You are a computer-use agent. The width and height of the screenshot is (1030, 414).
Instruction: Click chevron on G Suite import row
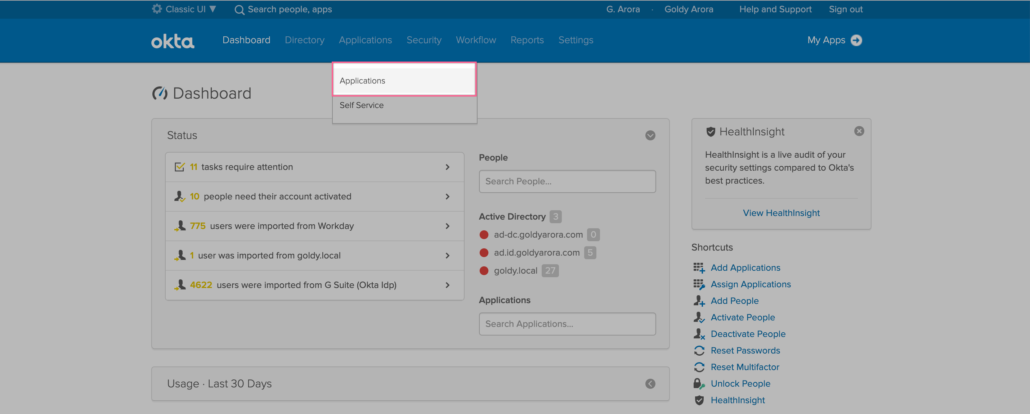(x=447, y=285)
